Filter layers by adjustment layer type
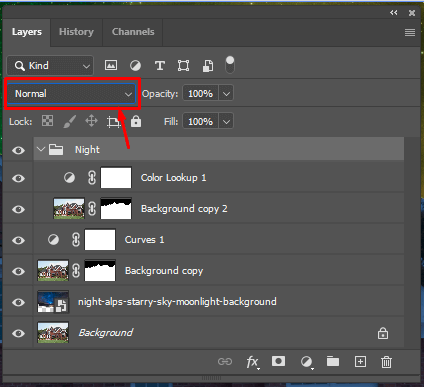 click(x=135, y=65)
